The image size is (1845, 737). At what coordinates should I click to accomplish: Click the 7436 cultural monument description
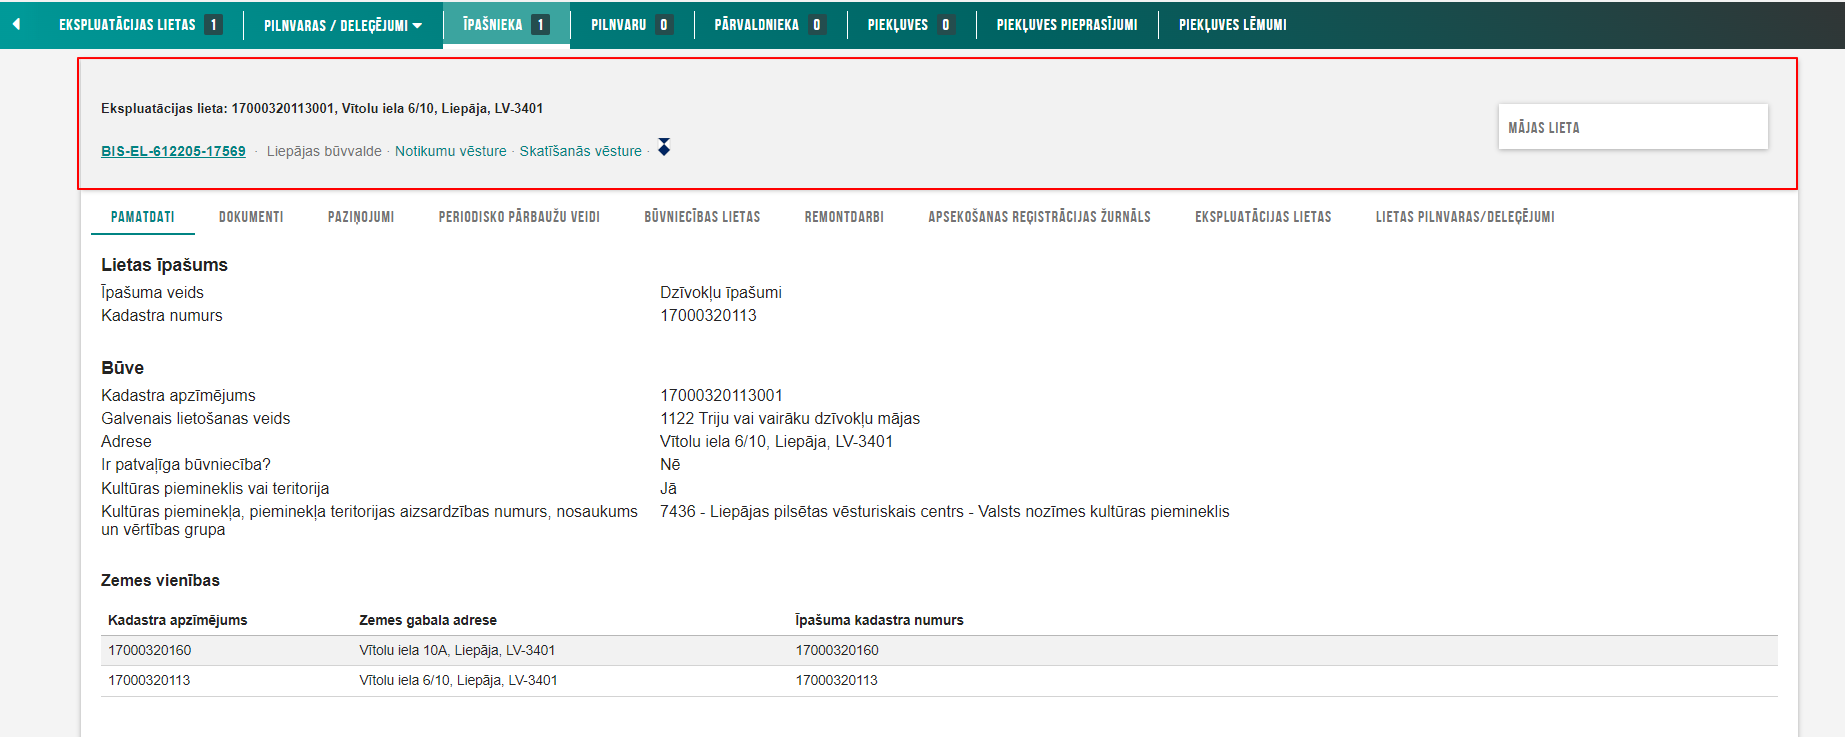(945, 511)
